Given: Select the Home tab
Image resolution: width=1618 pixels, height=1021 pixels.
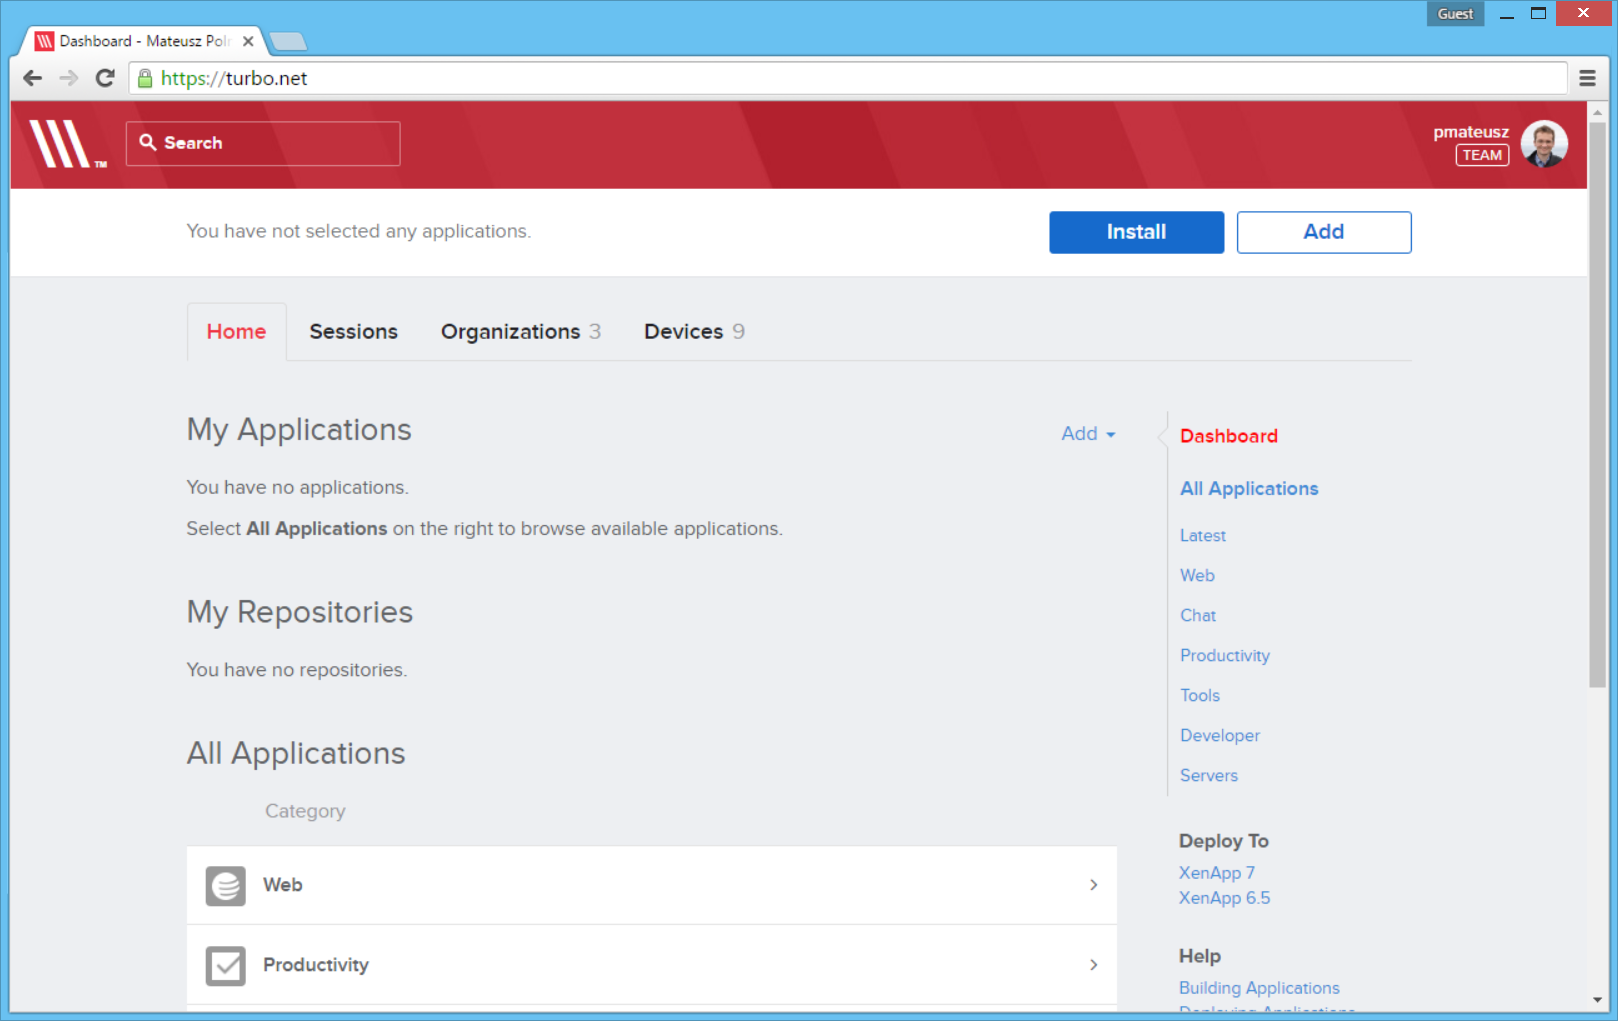Looking at the screenshot, I should click(x=236, y=332).
